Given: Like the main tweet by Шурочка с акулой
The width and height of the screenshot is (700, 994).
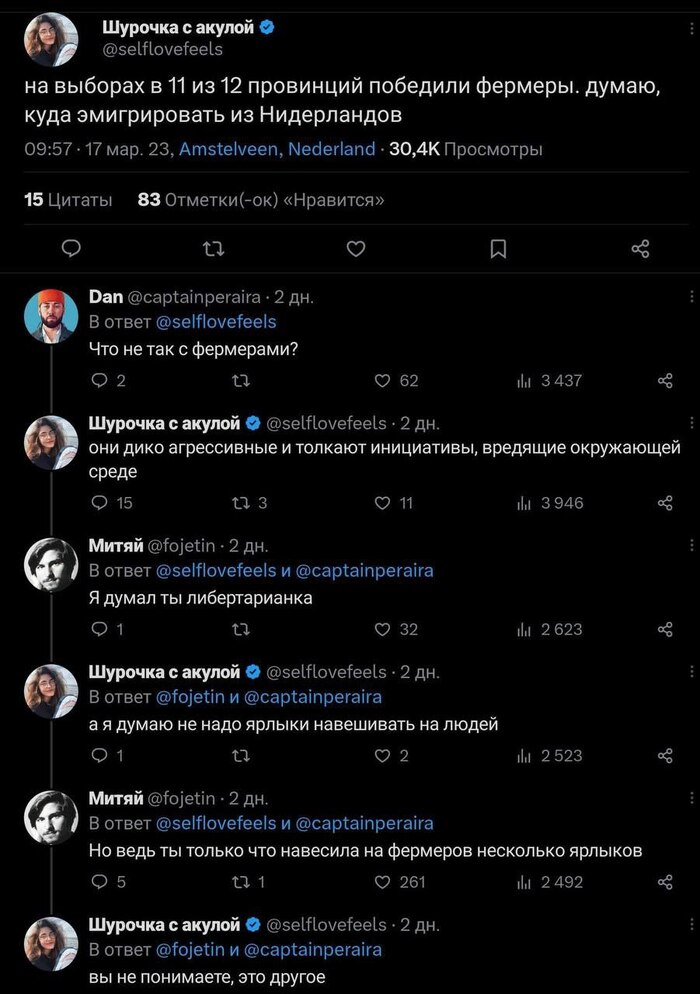Looking at the screenshot, I should [355, 249].
